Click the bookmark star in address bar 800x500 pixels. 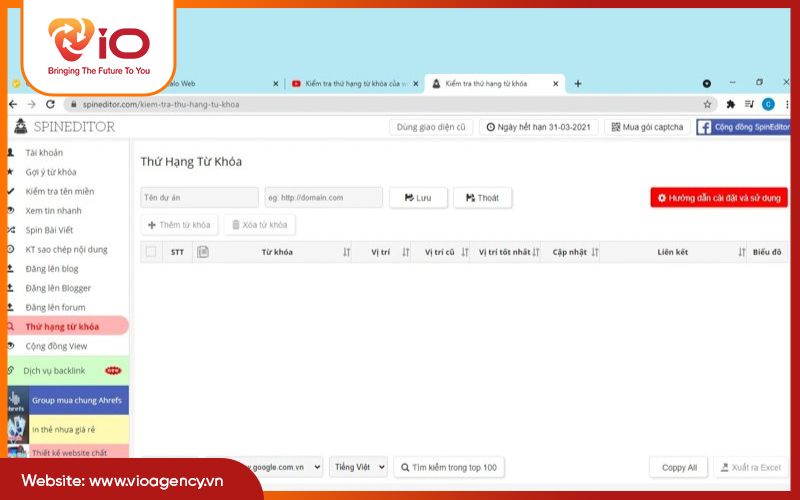(x=707, y=104)
